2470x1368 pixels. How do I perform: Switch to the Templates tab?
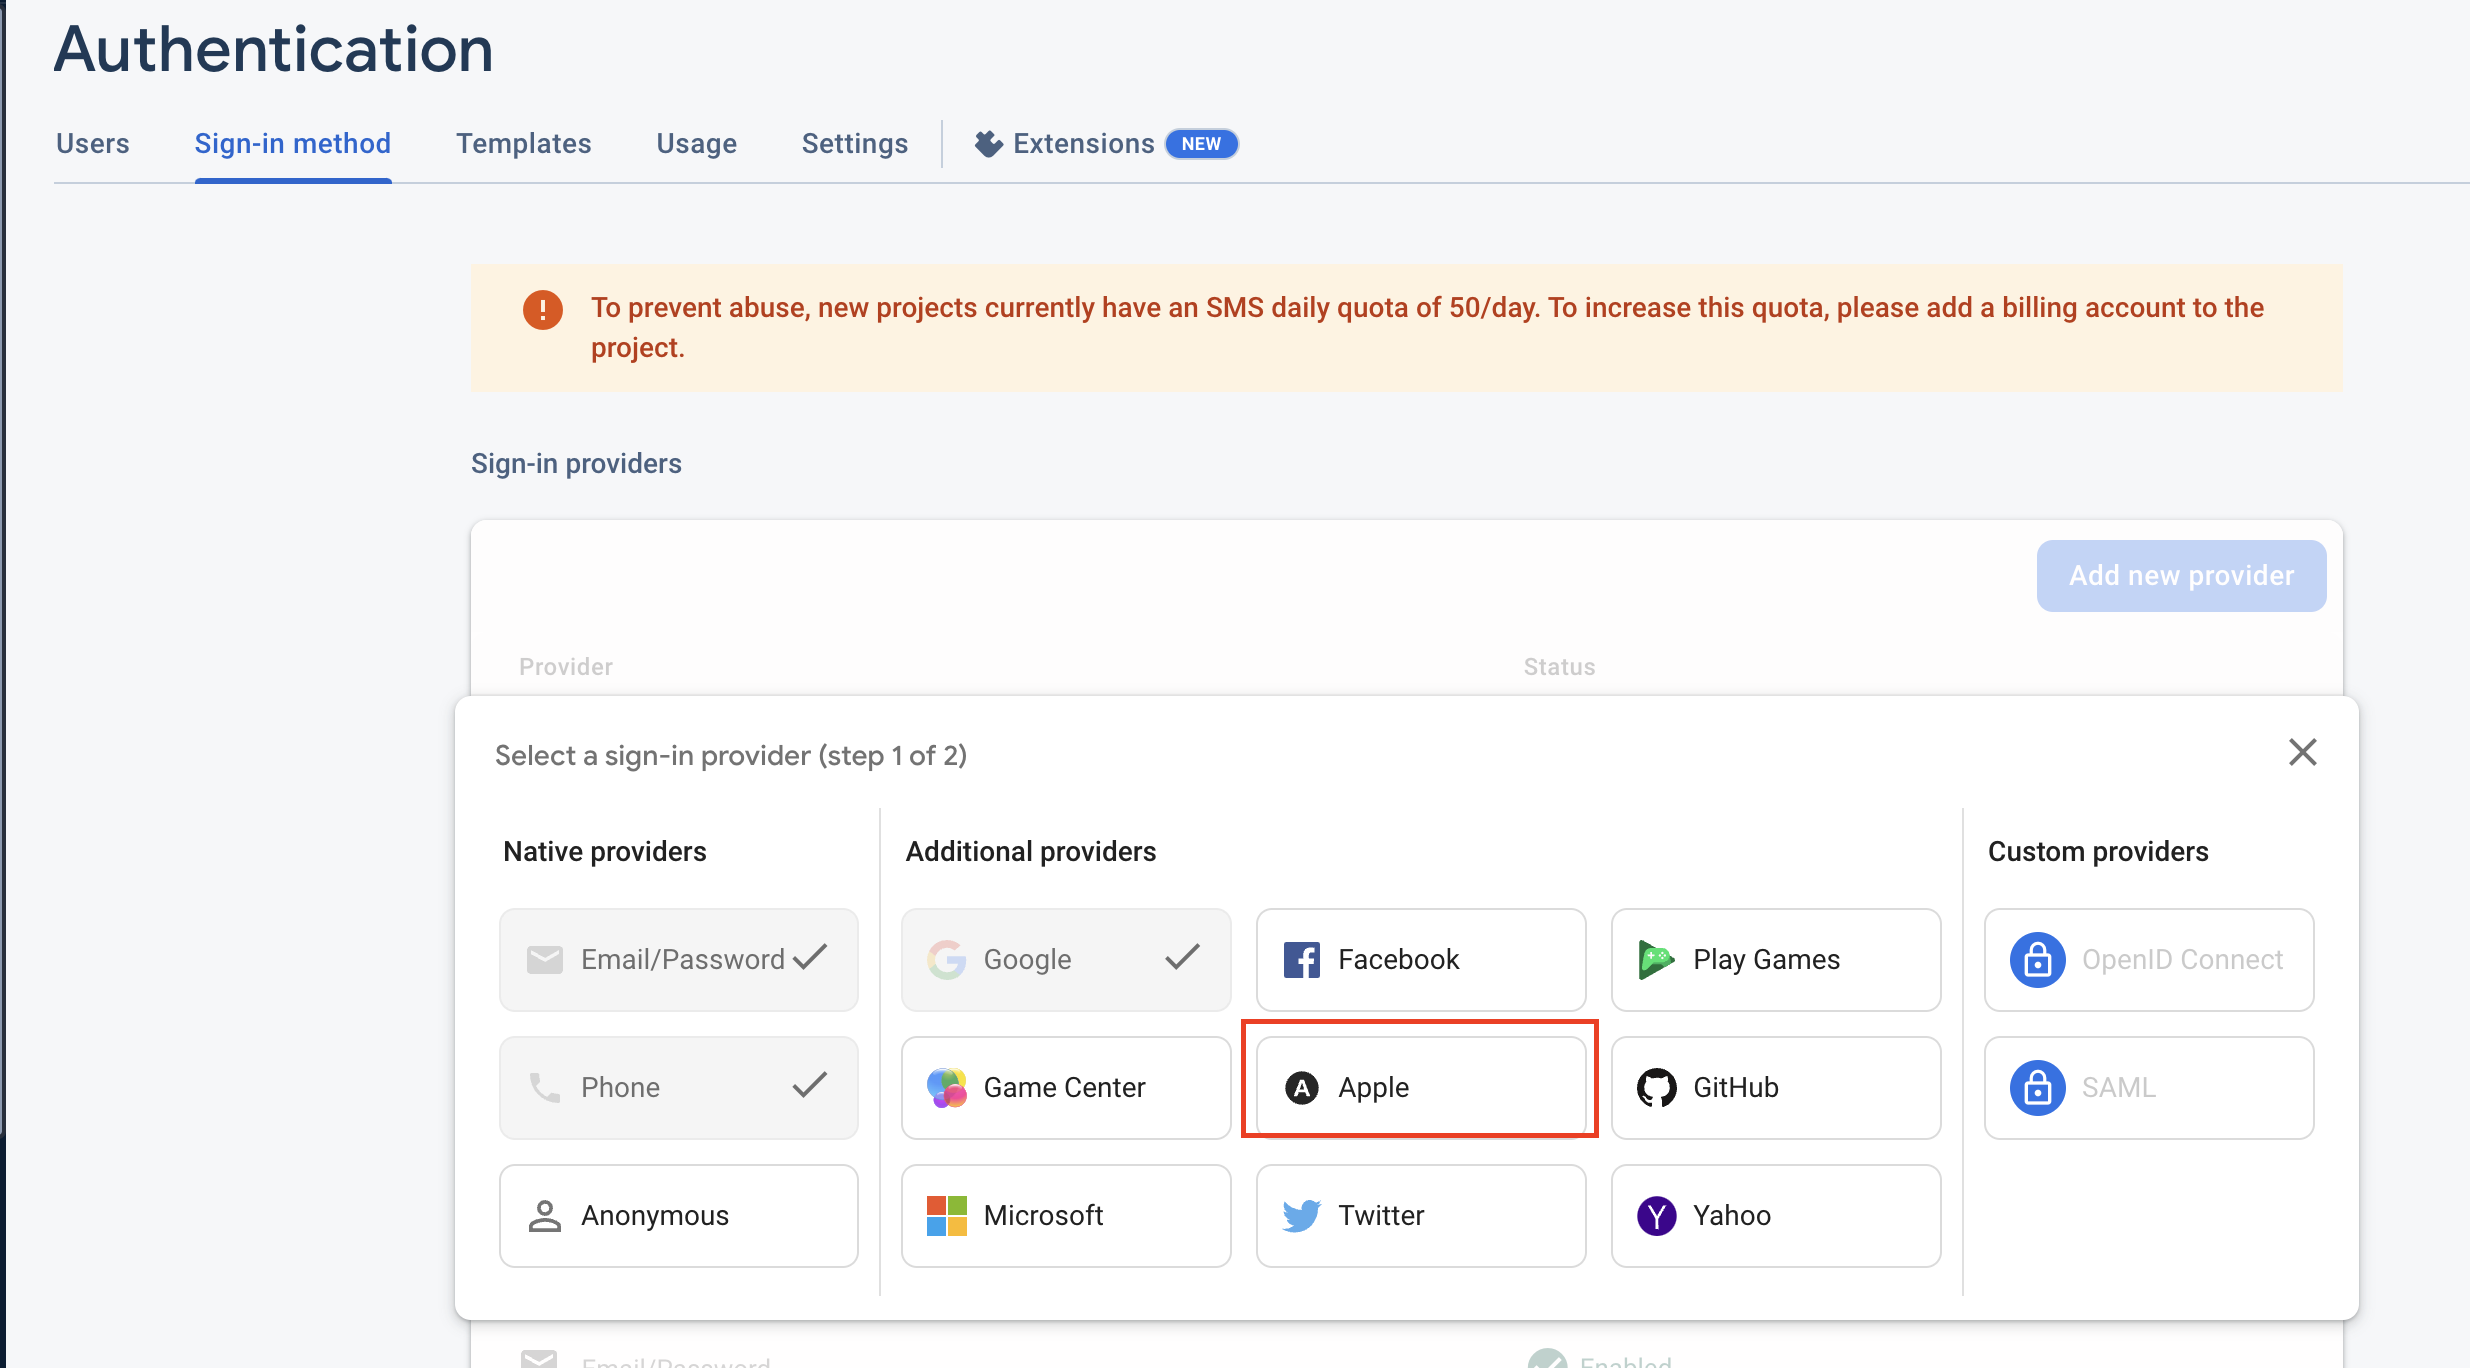pyautogui.click(x=523, y=144)
